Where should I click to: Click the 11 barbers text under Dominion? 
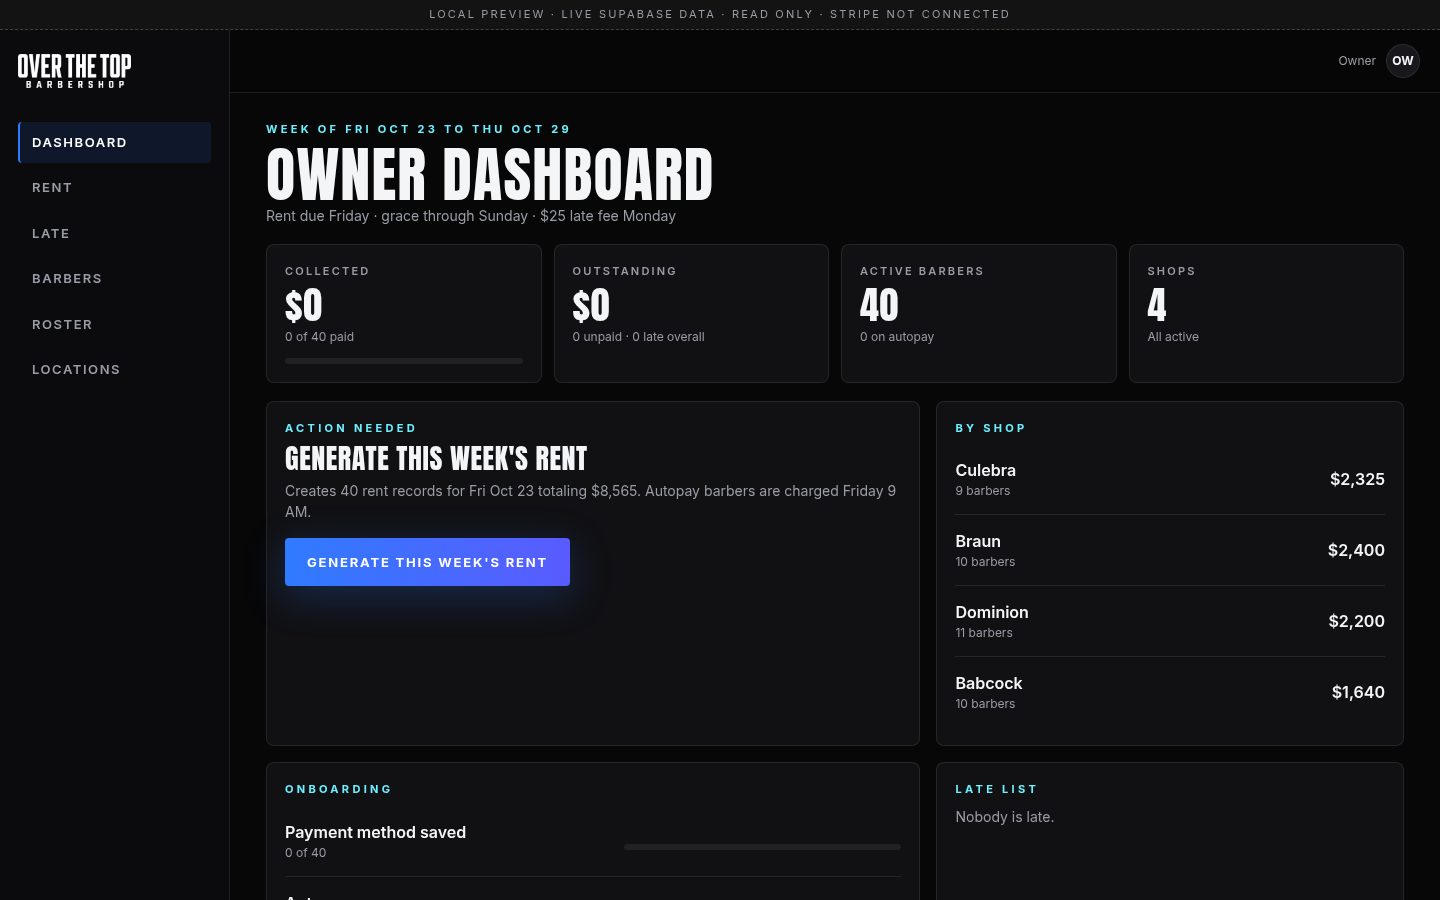[984, 633]
